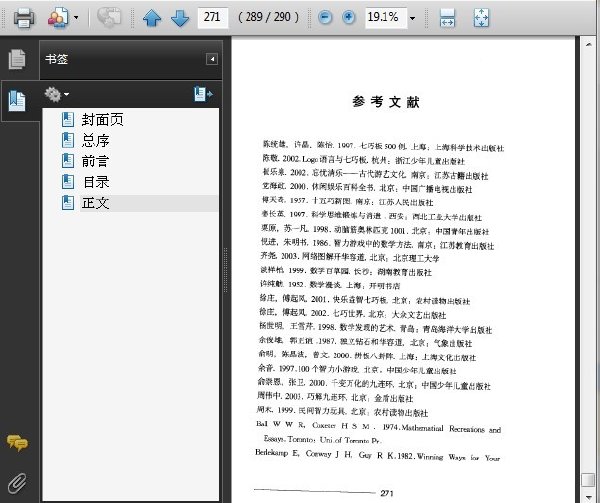Open the collaborate share icon
600x503 pixels.
(58, 18)
